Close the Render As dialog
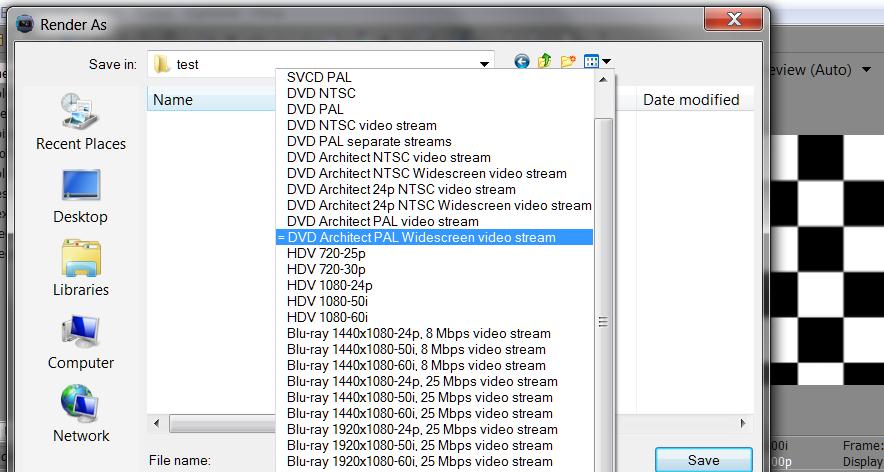 pyautogui.click(x=733, y=20)
